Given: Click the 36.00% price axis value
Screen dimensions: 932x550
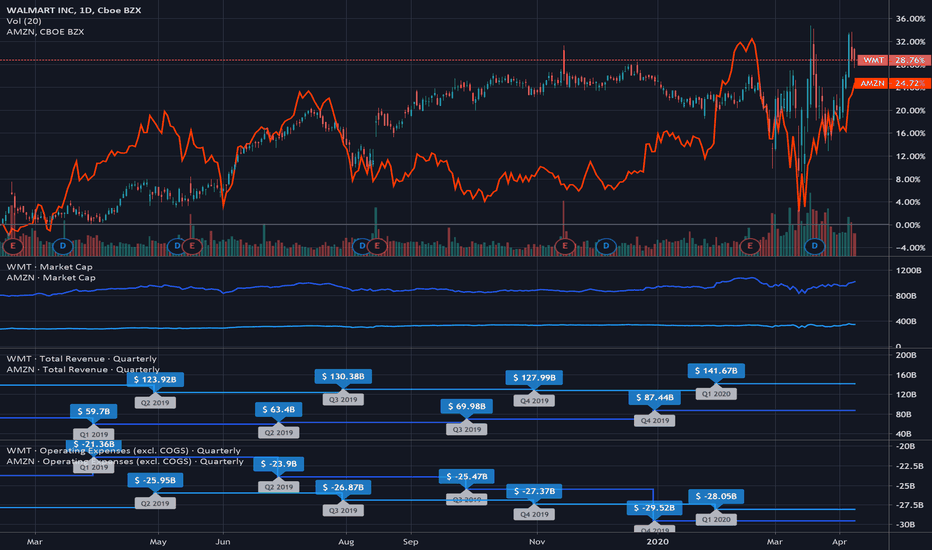Looking at the screenshot, I should (x=910, y=19).
